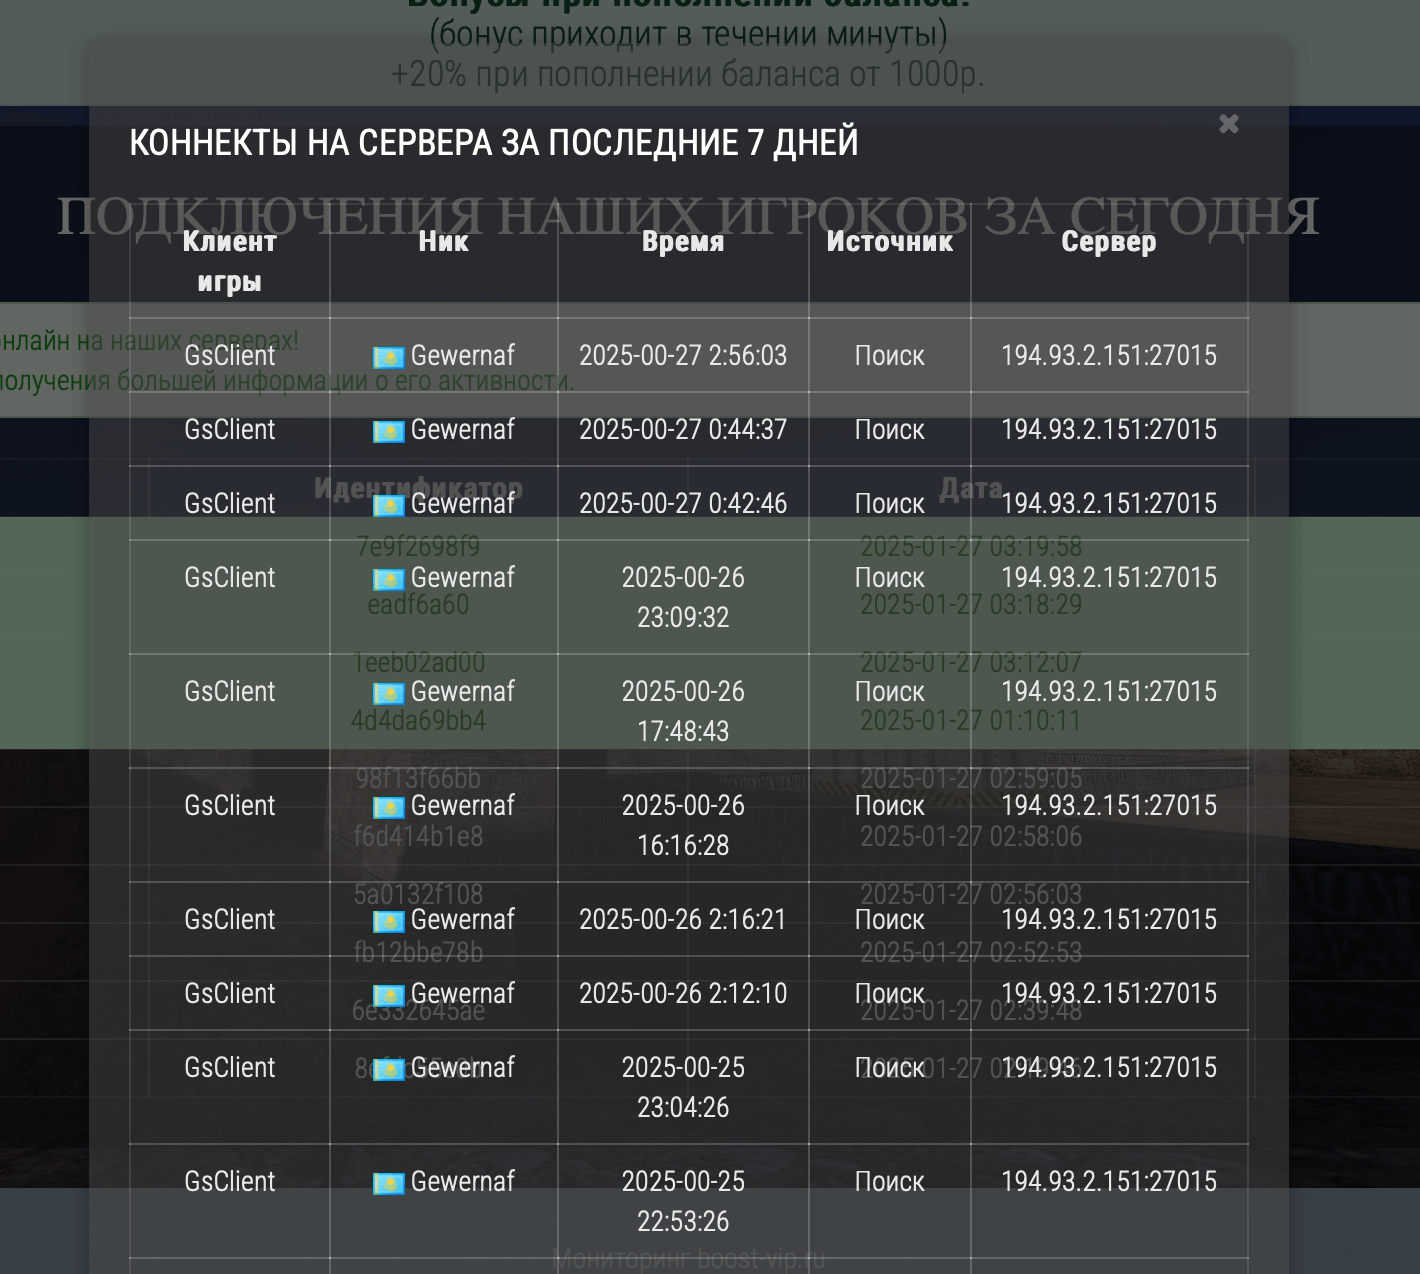Click the popup title 'Коннекты на сервера за последние 7 дней'
This screenshot has width=1420, height=1274.
494,142
